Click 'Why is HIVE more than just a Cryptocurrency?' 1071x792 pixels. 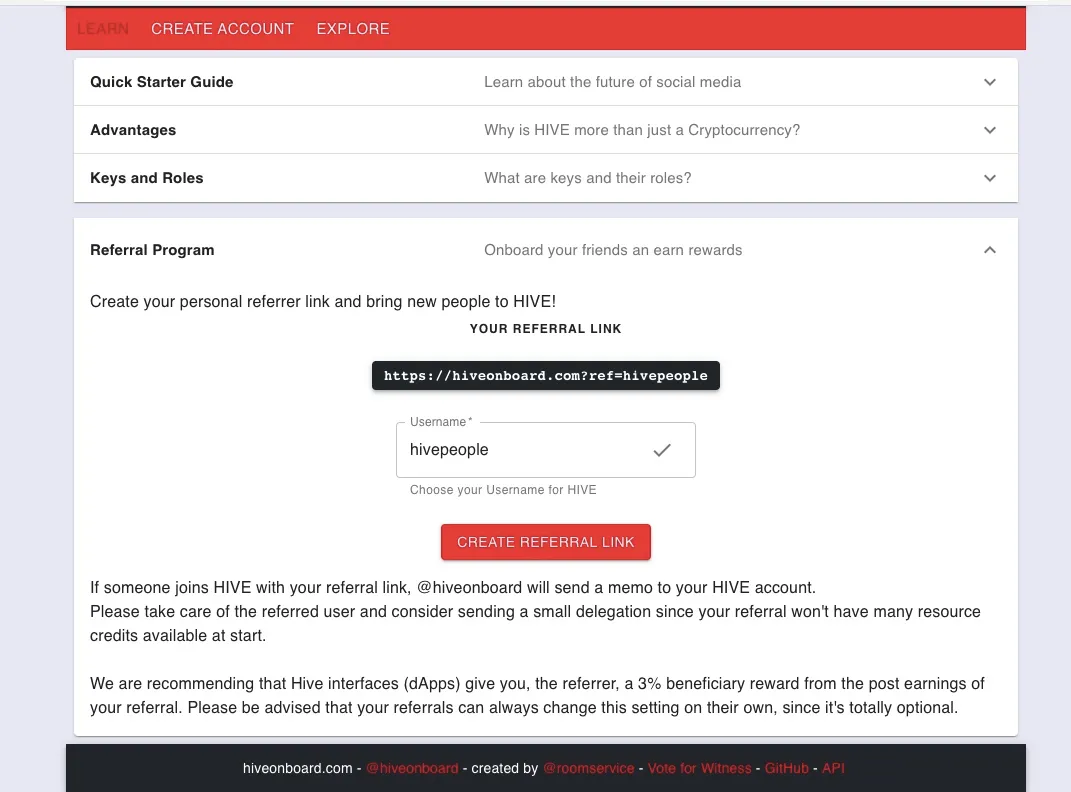tap(641, 130)
